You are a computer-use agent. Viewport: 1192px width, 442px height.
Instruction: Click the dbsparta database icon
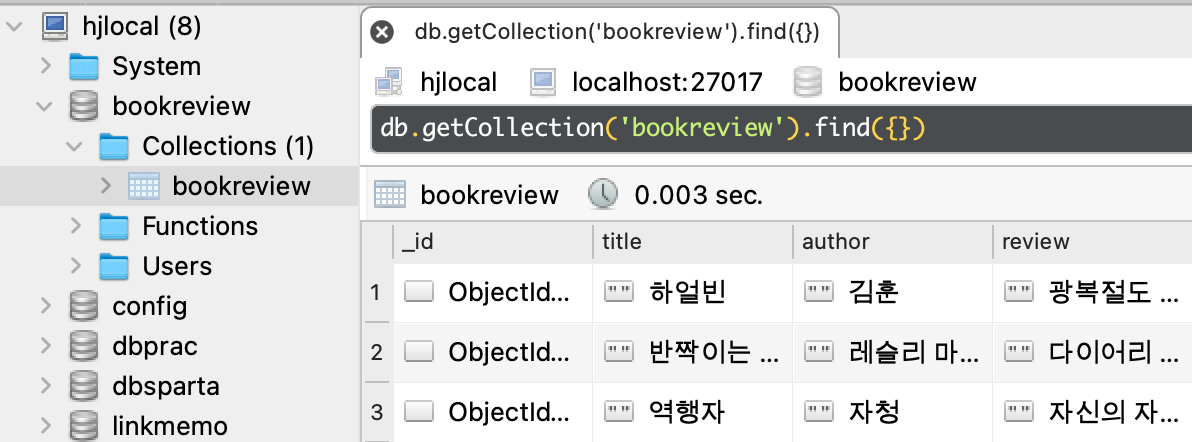click(84, 386)
